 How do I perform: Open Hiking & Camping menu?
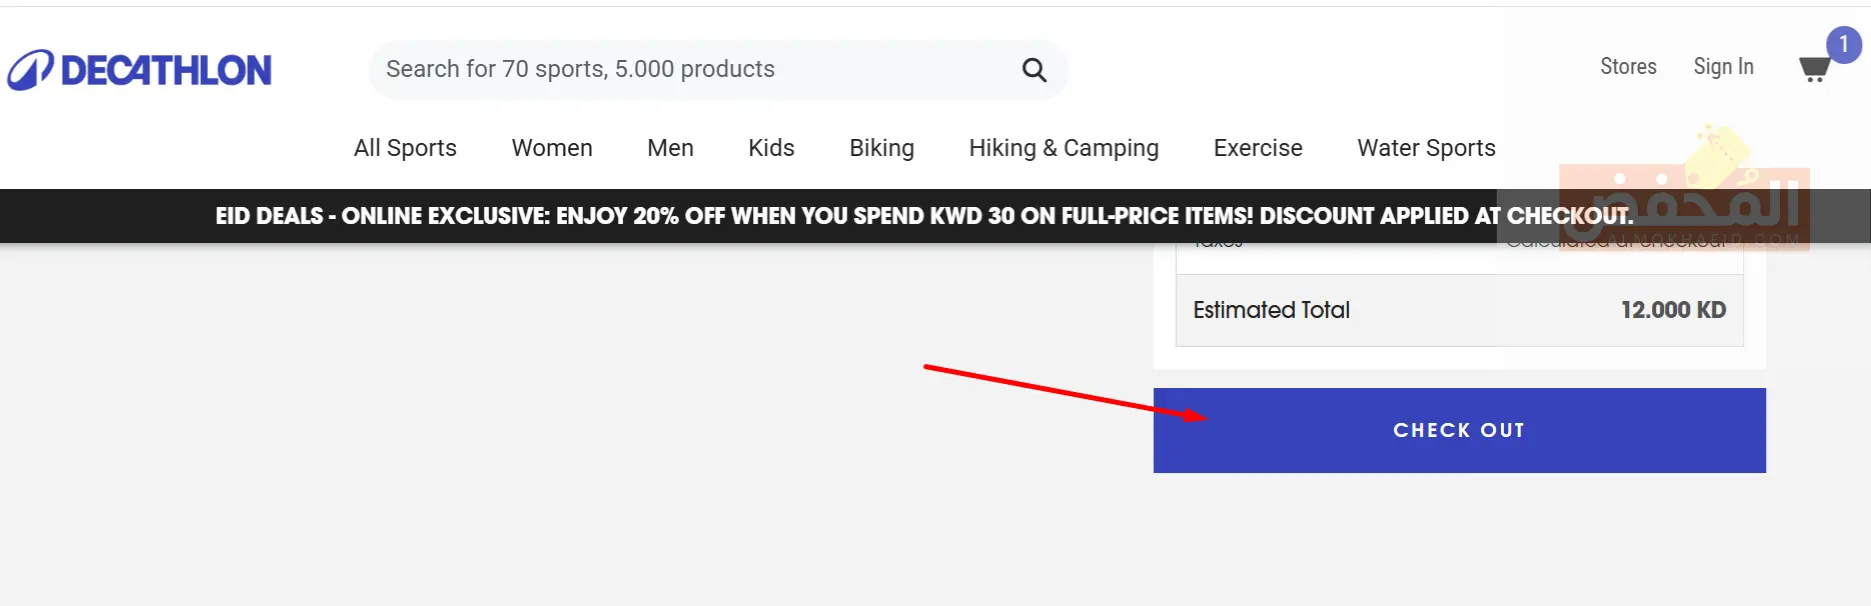[x=1063, y=148]
